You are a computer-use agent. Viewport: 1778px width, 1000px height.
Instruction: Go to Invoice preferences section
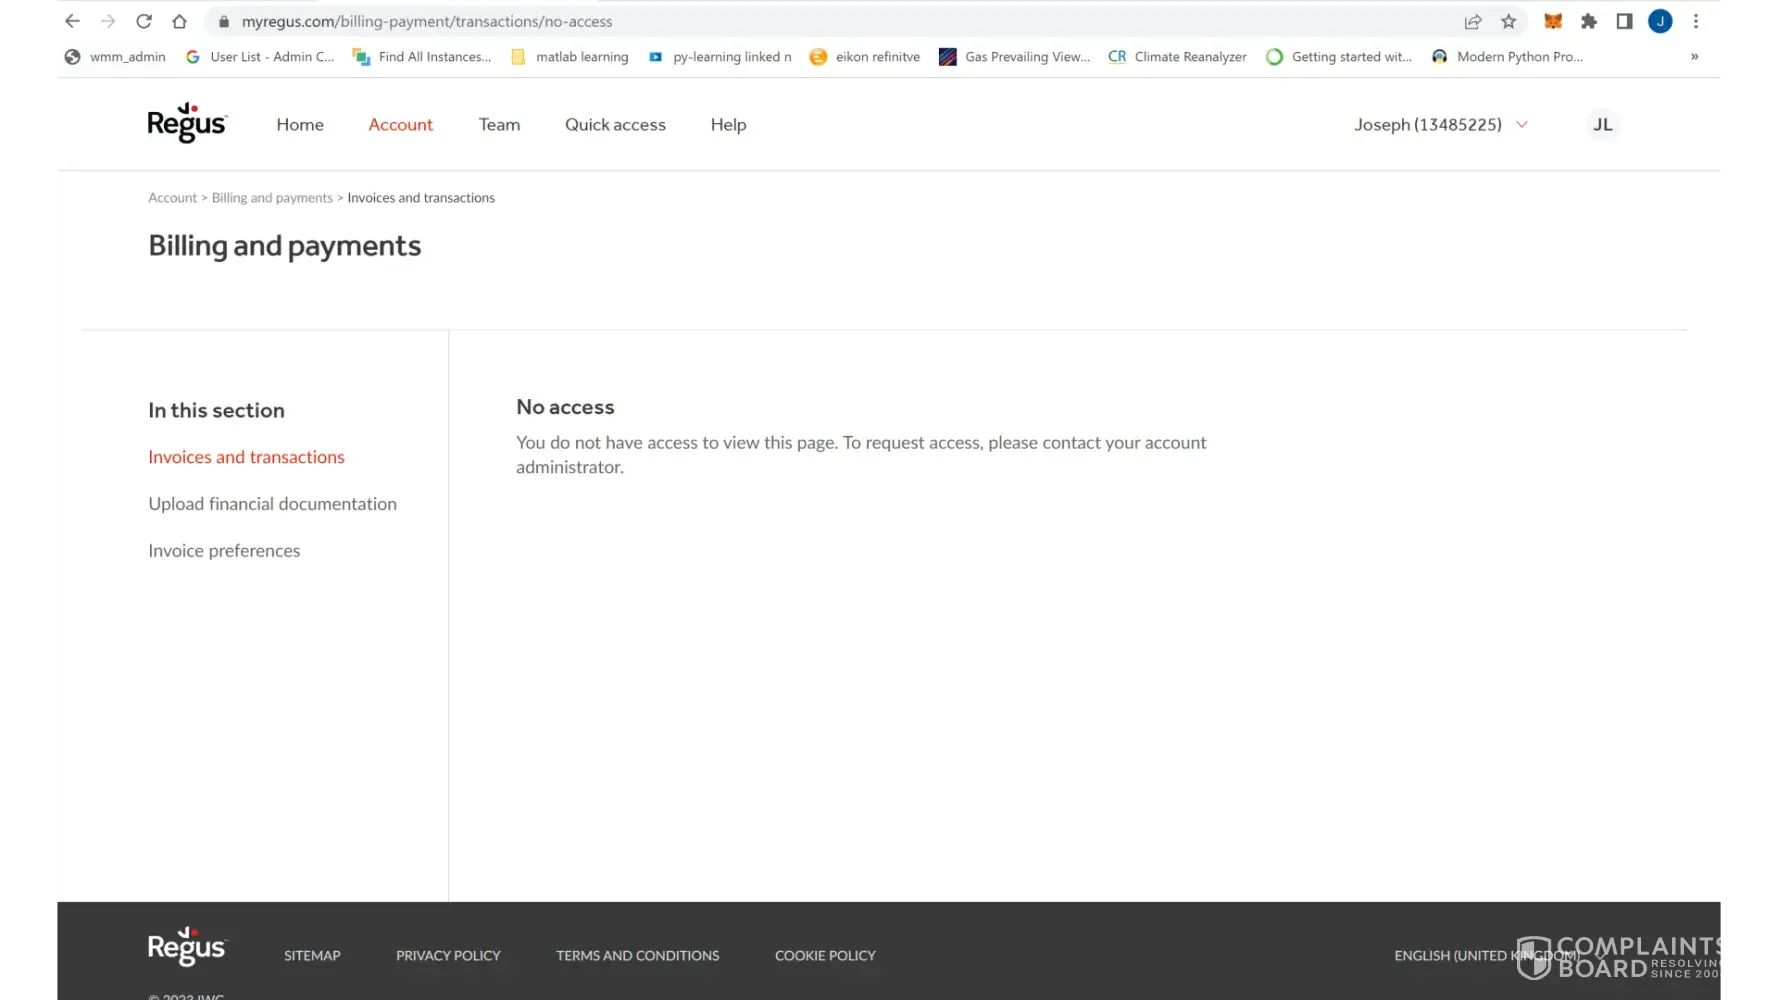pos(224,551)
